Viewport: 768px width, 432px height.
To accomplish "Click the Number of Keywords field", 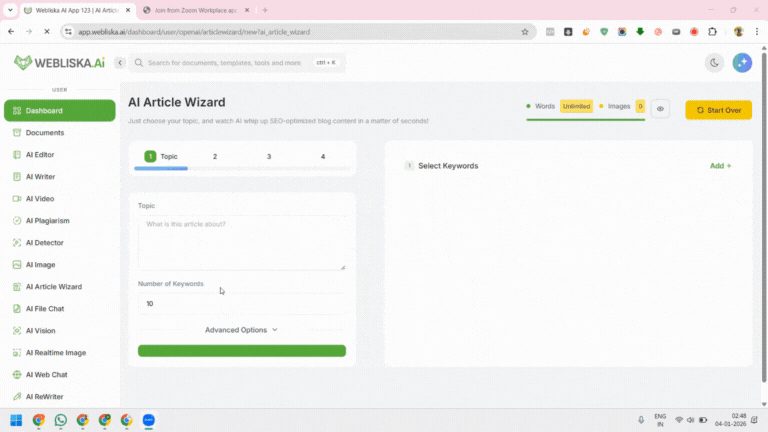I will [x=241, y=303].
